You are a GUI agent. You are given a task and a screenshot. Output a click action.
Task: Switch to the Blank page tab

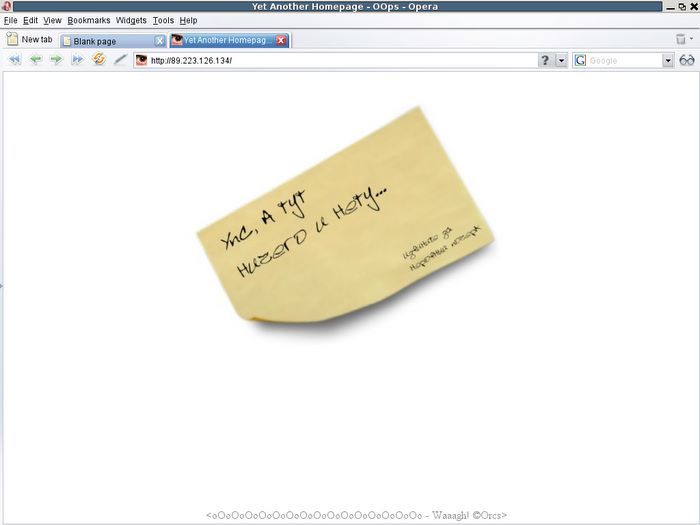point(105,41)
